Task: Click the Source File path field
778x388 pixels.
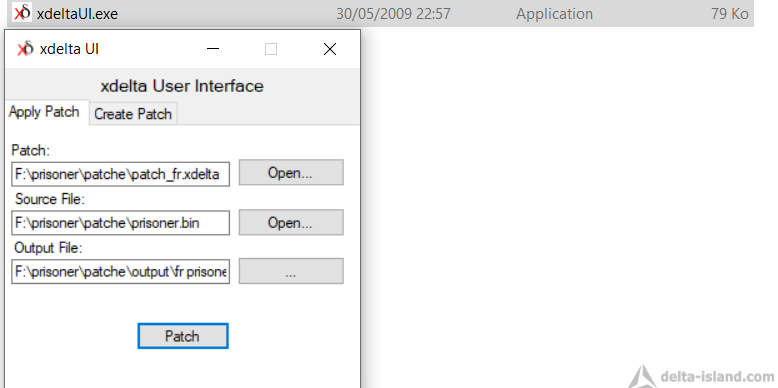Action: tap(121, 223)
